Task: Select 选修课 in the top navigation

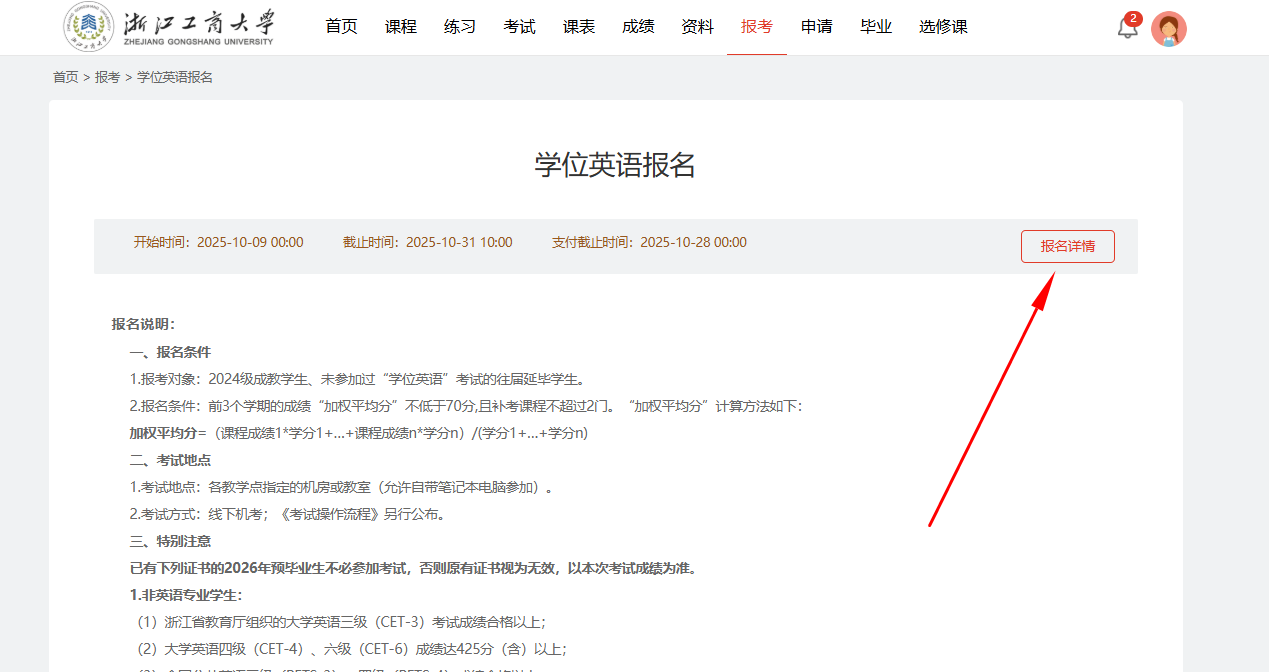Action: [x=943, y=27]
